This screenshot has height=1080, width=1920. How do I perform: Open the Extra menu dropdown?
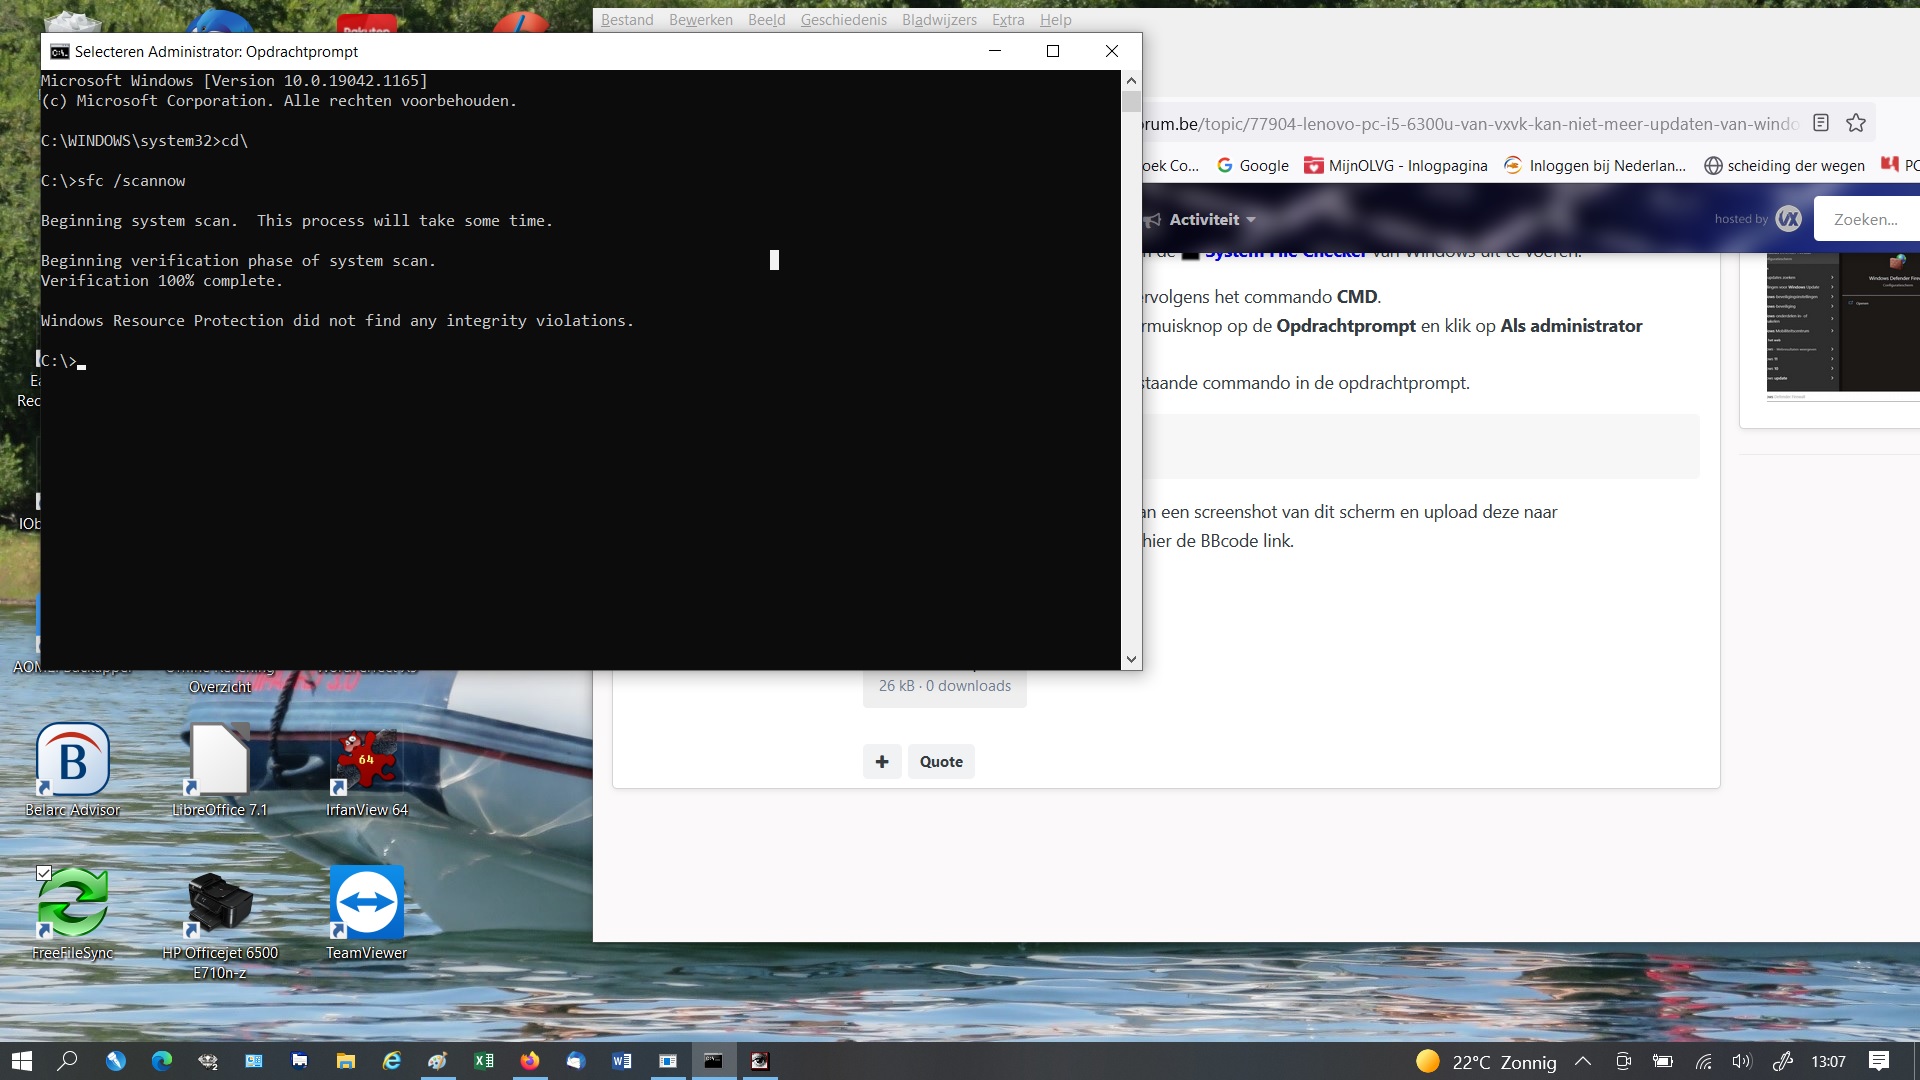[x=1008, y=19]
